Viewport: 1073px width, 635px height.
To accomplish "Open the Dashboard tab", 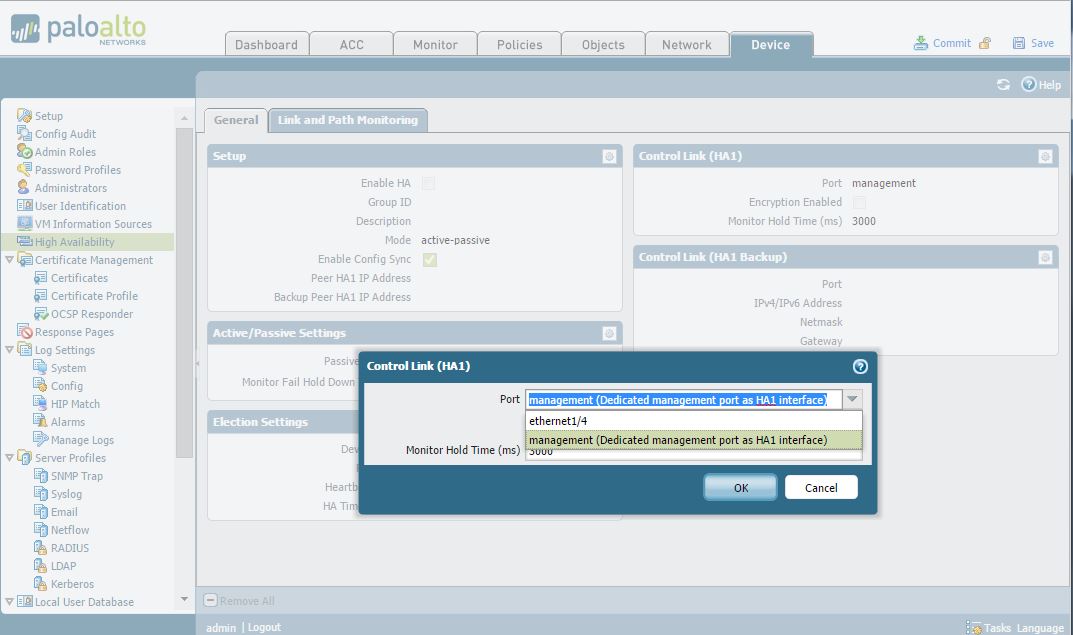I will [x=267, y=44].
